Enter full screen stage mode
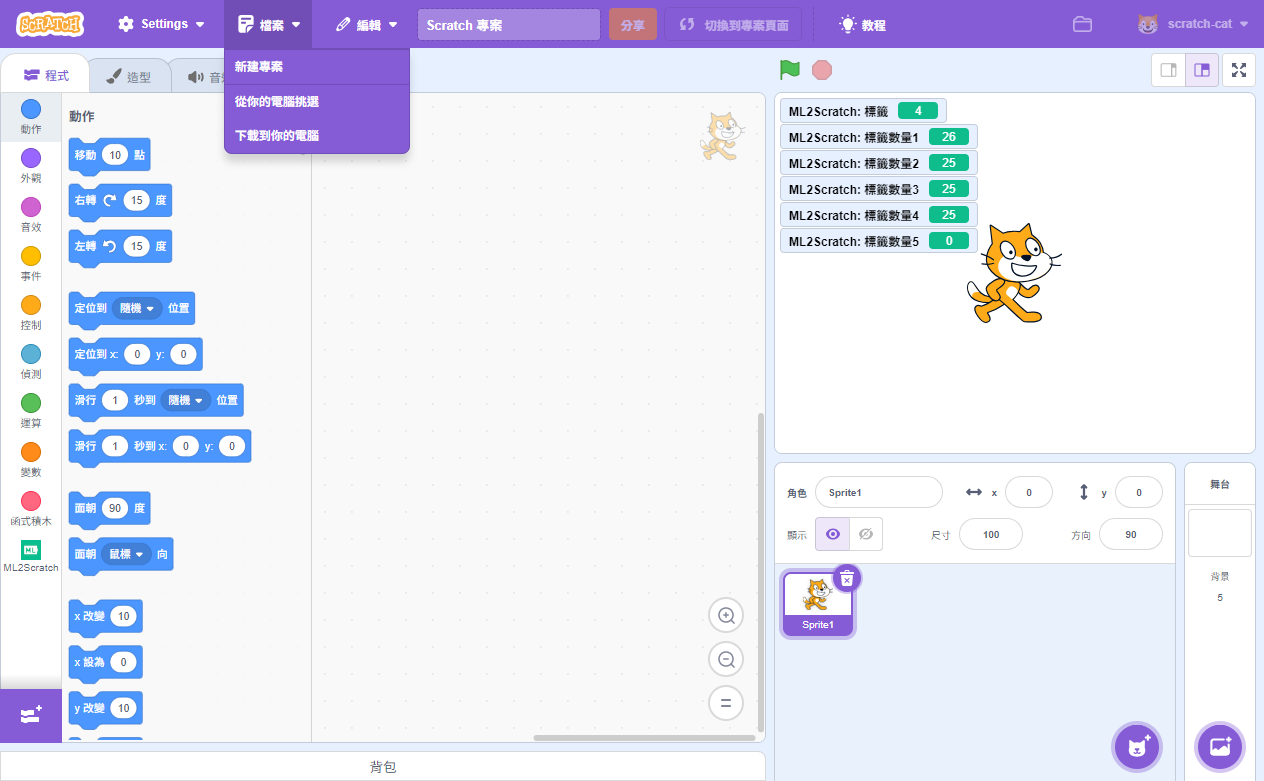 [x=1239, y=70]
